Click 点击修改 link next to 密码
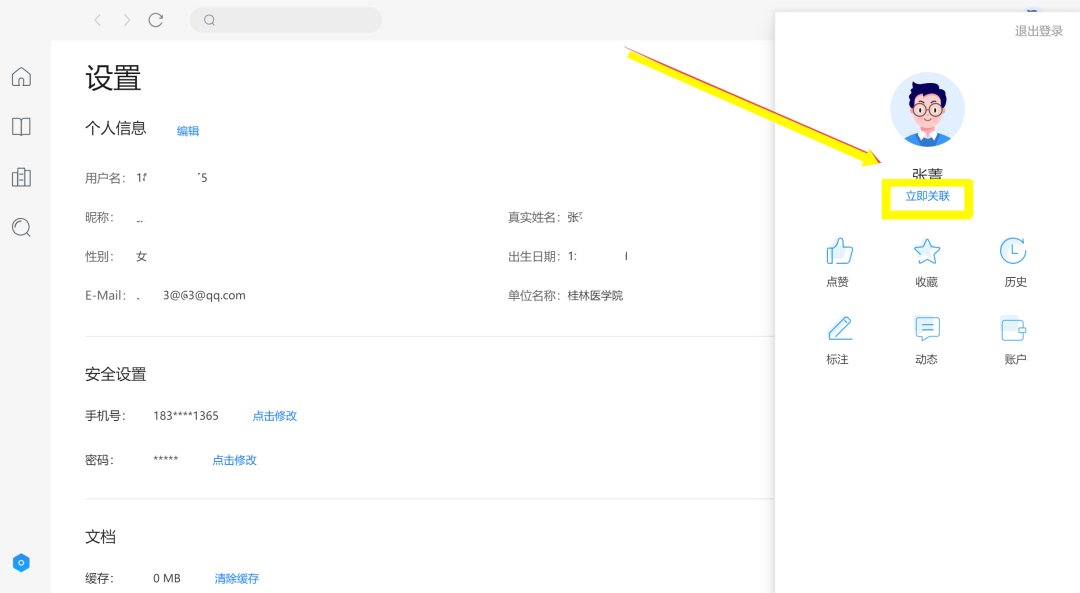 (x=234, y=460)
